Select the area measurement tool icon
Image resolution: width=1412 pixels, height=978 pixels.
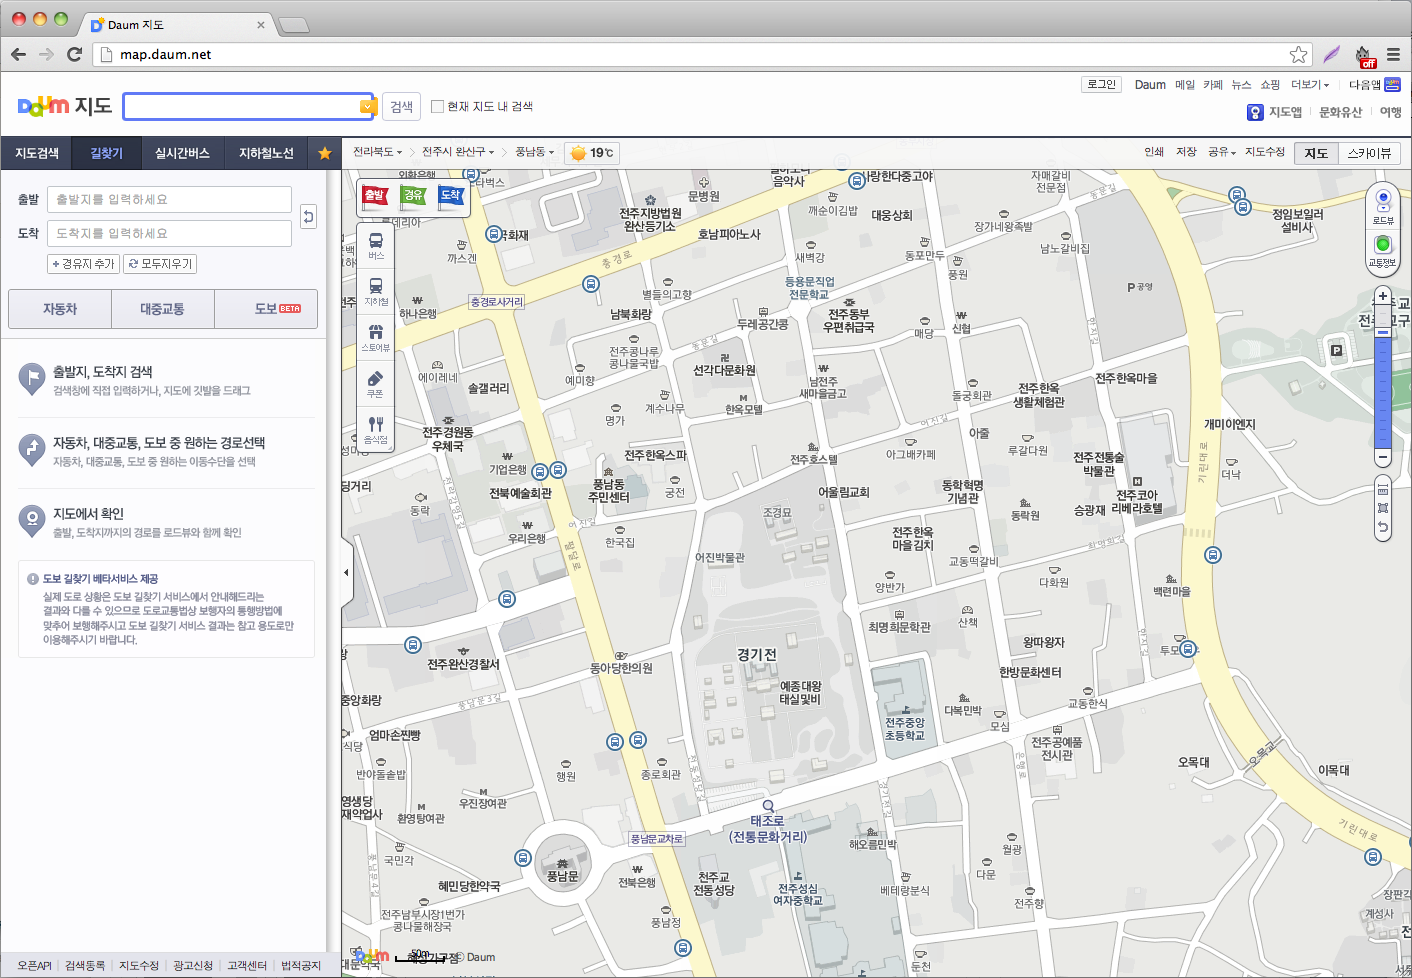(1382, 508)
